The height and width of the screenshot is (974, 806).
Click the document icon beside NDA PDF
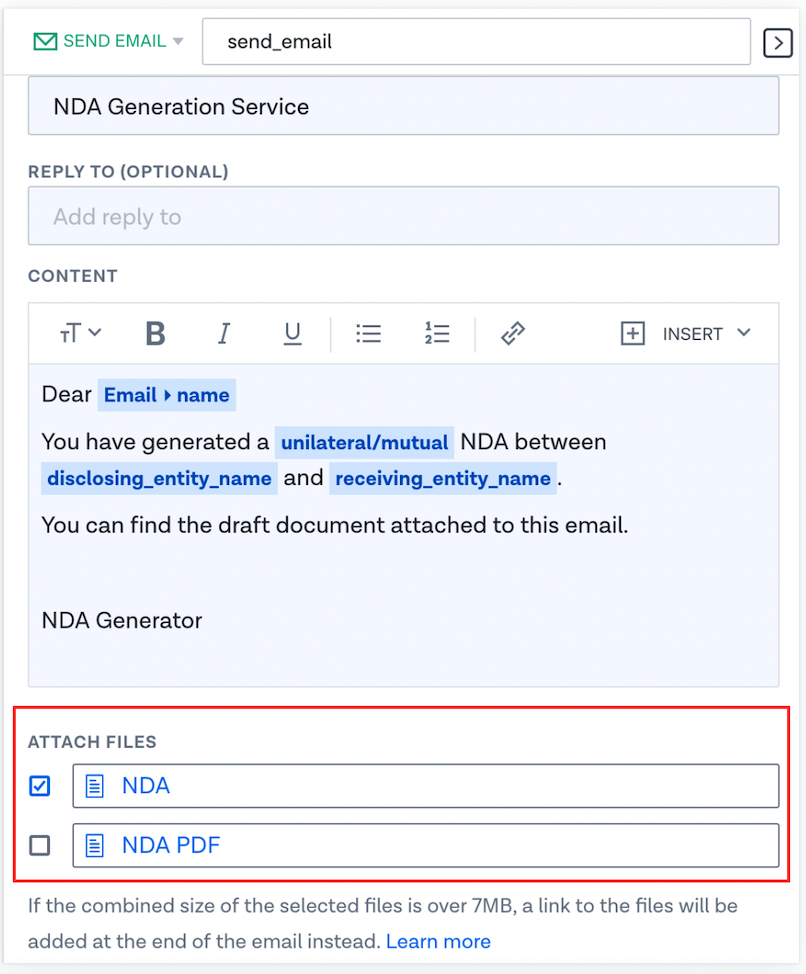(x=95, y=845)
